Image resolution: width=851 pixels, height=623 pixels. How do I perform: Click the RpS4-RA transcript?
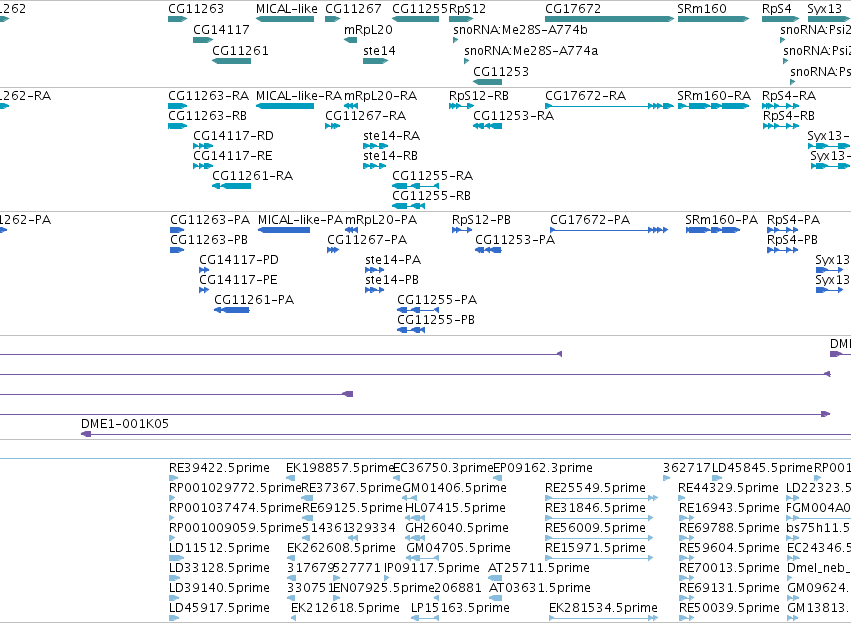[780, 106]
